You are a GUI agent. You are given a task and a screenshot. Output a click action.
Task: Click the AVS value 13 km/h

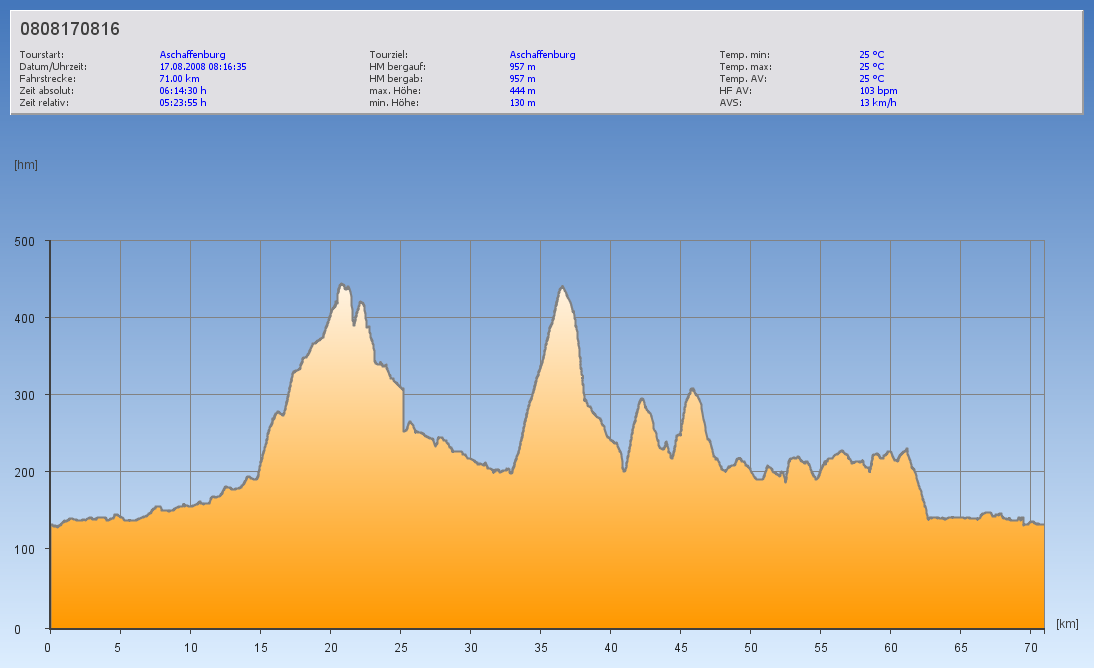877,103
